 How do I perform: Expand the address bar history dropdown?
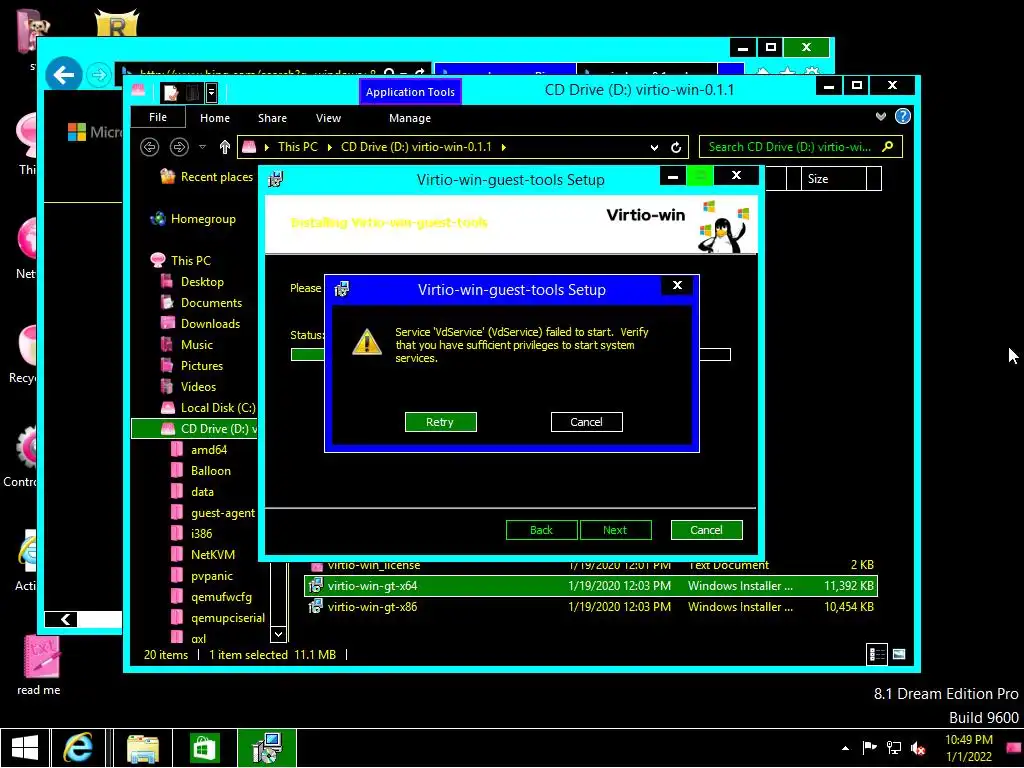point(654,148)
